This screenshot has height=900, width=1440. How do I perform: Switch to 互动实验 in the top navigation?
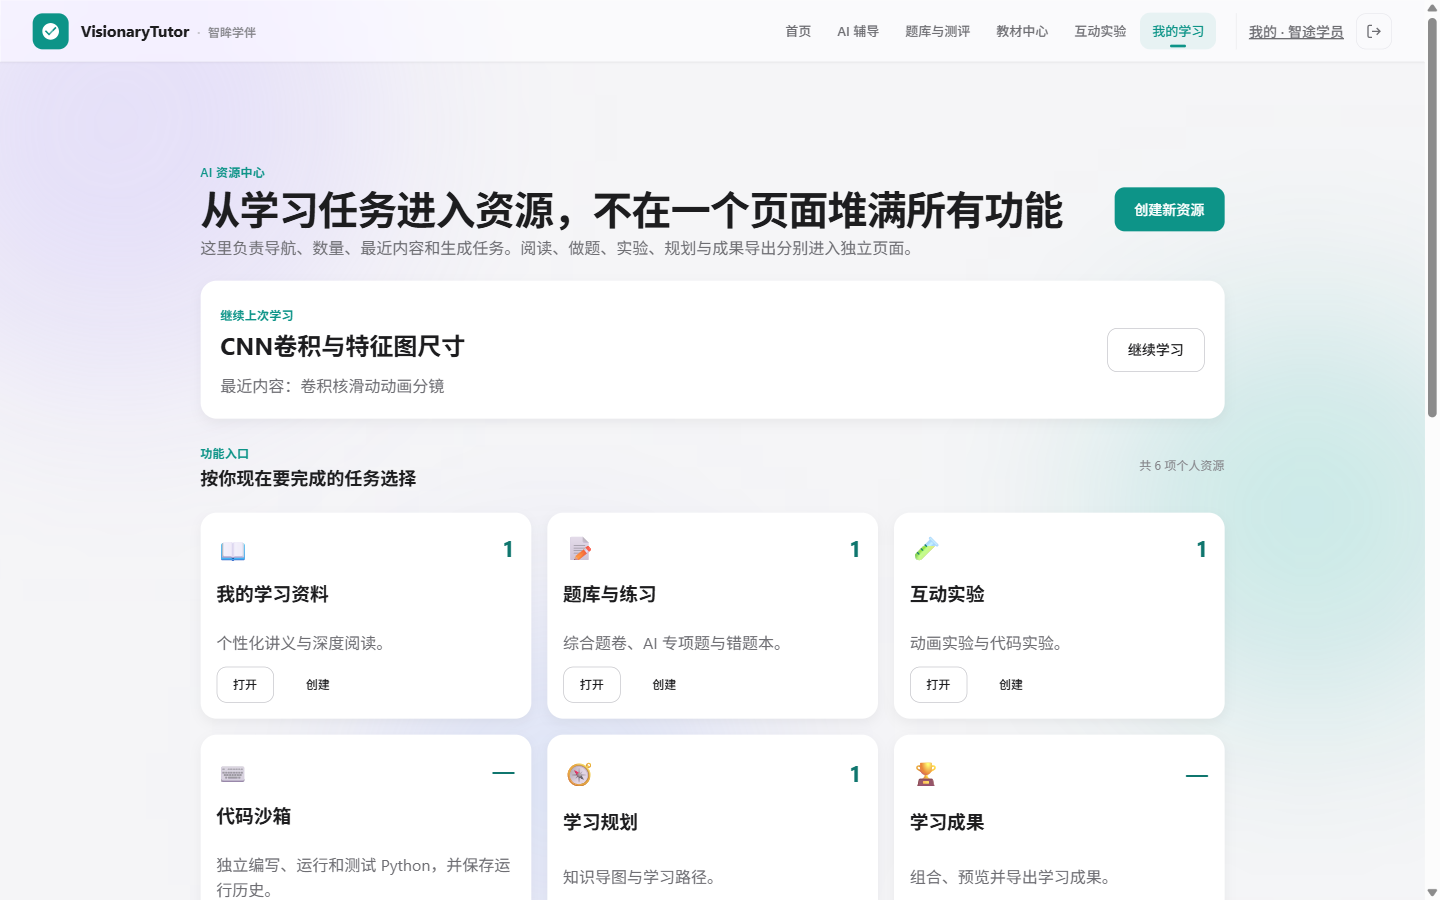point(1100,31)
